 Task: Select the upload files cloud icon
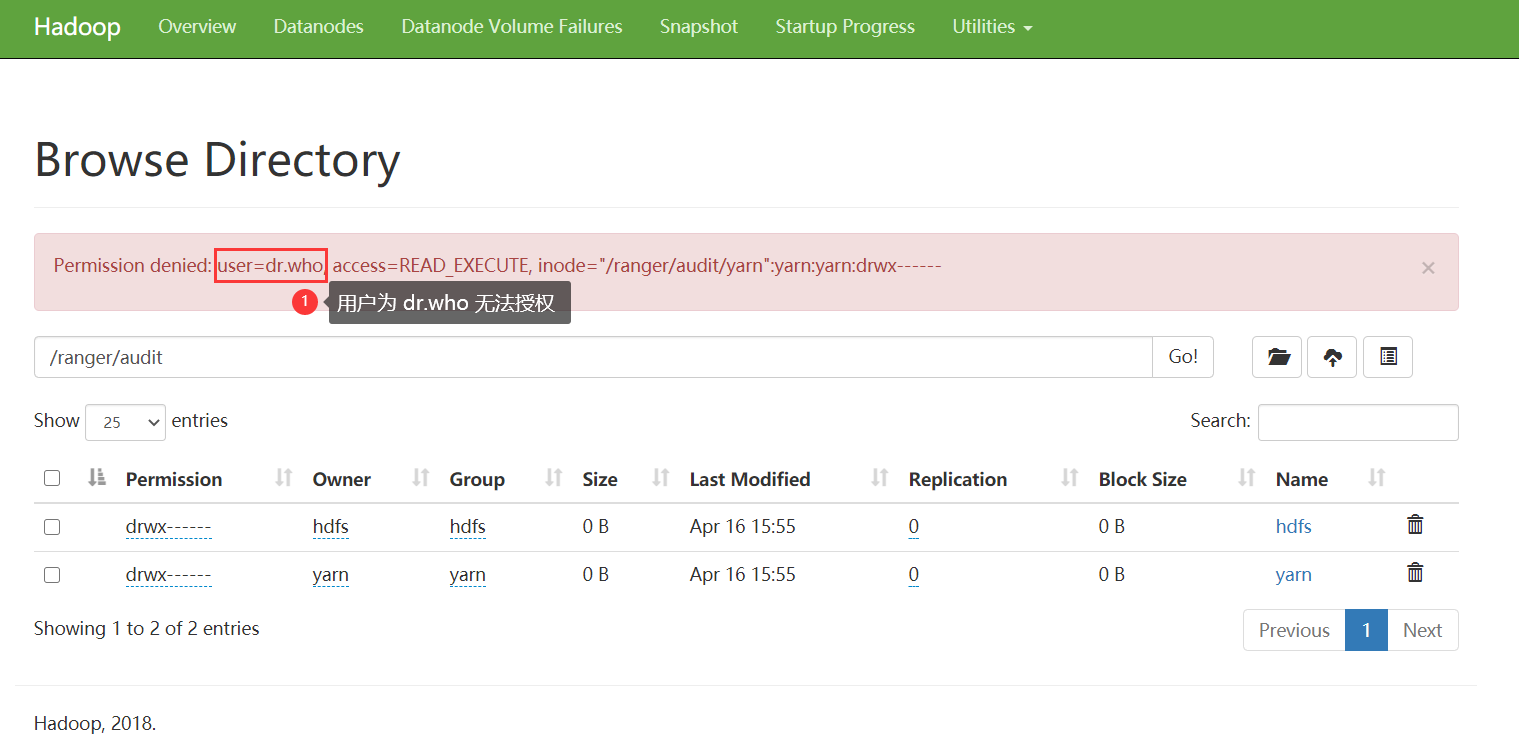pyautogui.click(x=1331, y=357)
